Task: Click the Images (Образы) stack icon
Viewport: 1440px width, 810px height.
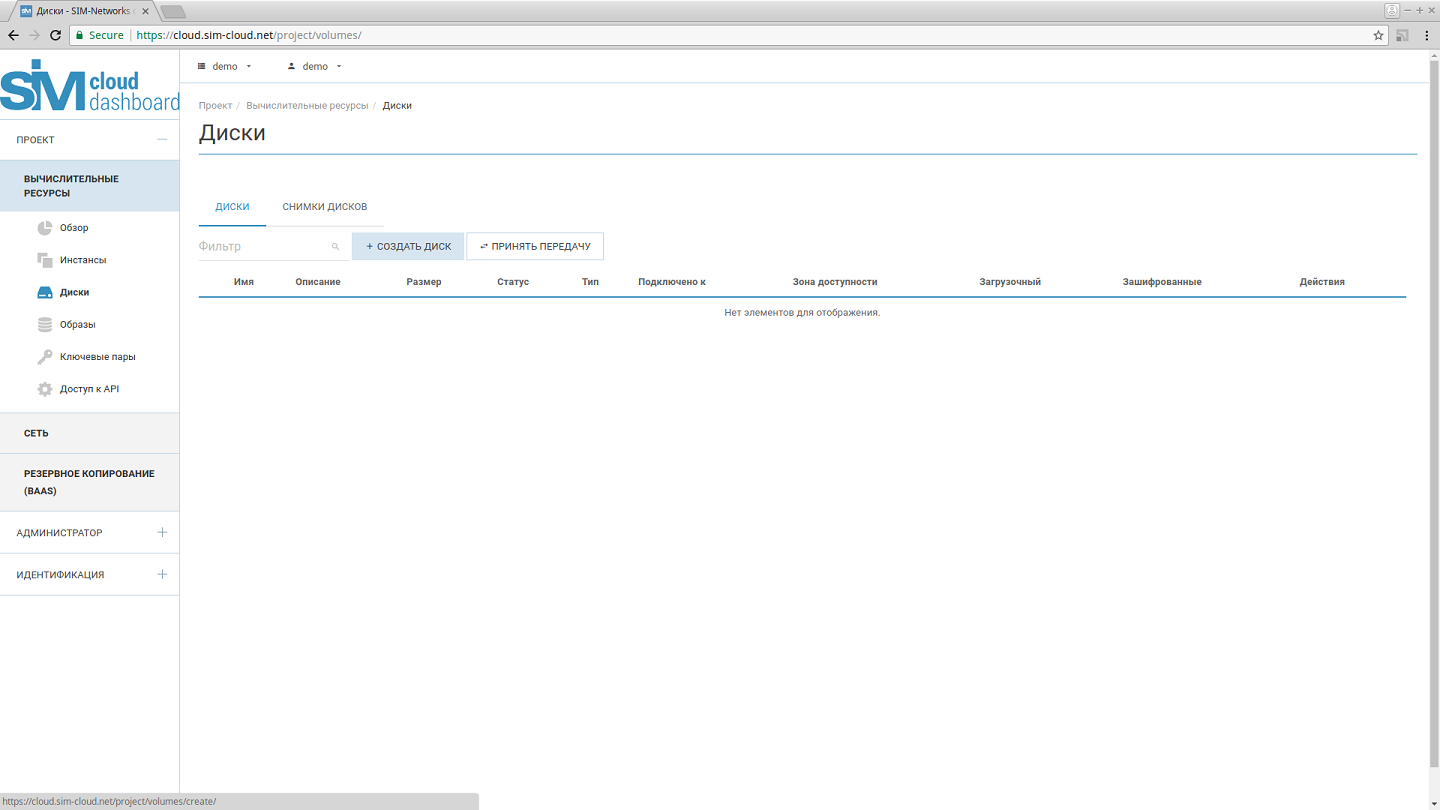Action: point(44,325)
